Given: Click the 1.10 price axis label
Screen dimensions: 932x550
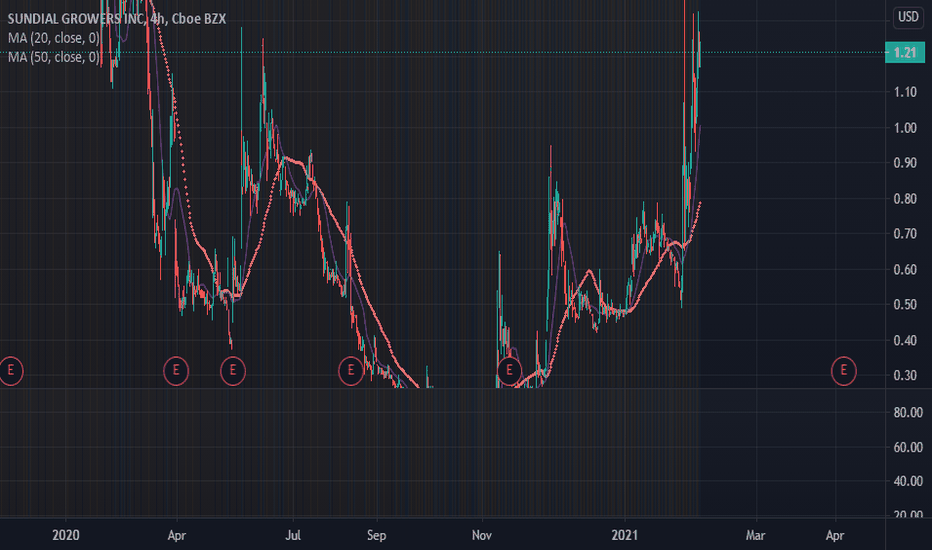Looking at the screenshot, I should coord(905,92).
